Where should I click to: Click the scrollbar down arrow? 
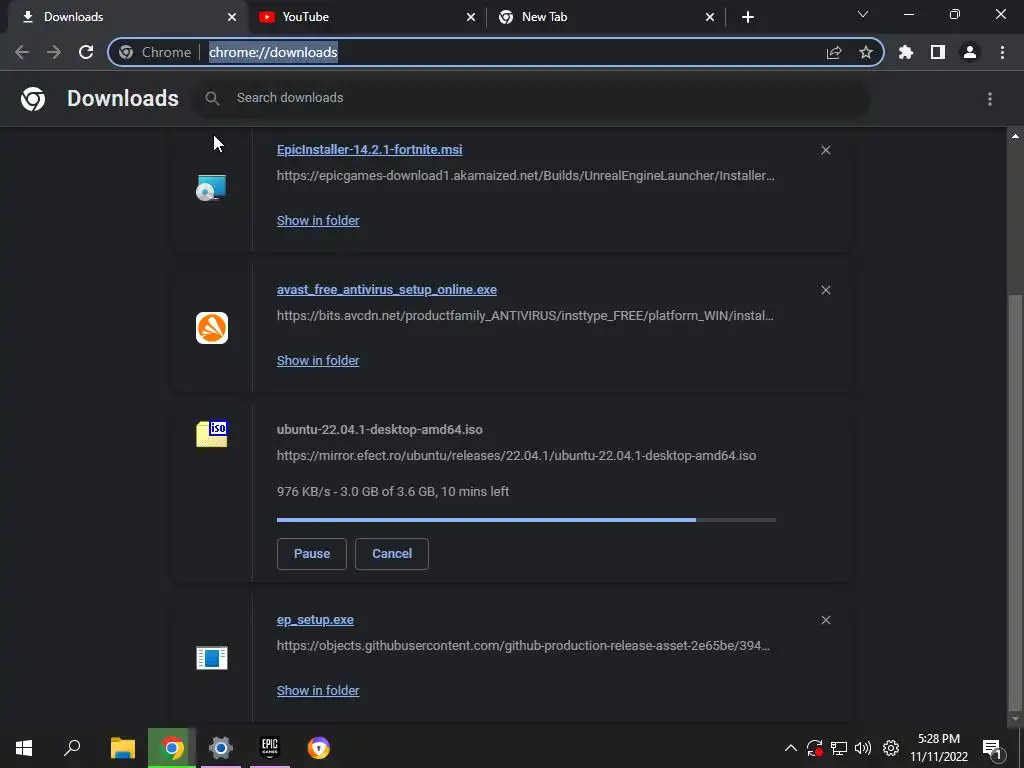click(x=1015, y=719)
